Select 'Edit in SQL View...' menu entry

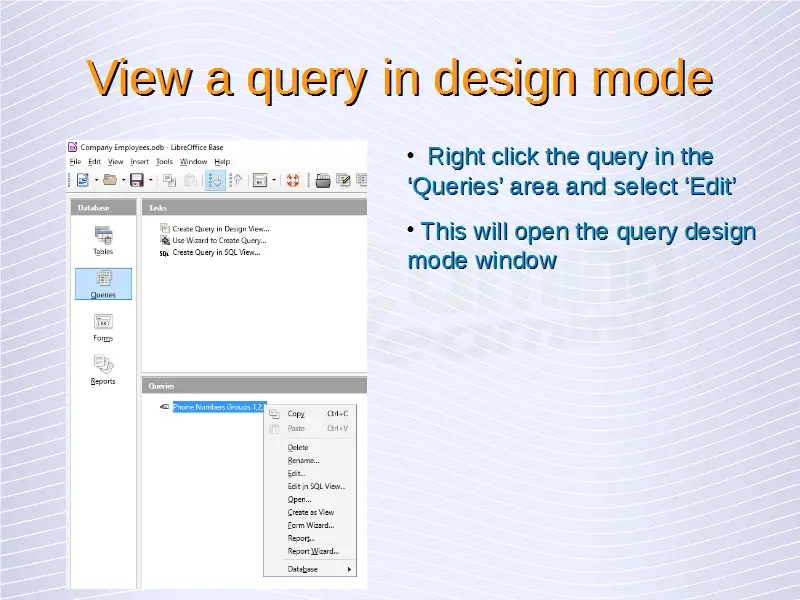(316, 486)
